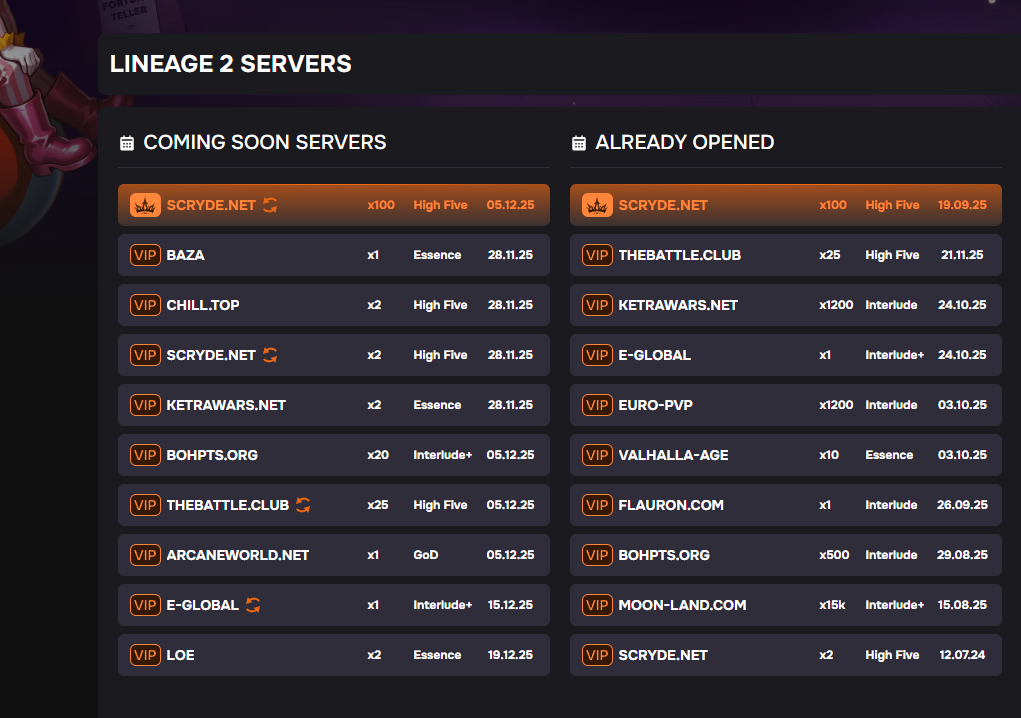Image resolution: width=1021 pixels, height=718 pixels.
Task: Click the date 15.08.25 on MOON-LAND.COM row
Action: (962, 605)
